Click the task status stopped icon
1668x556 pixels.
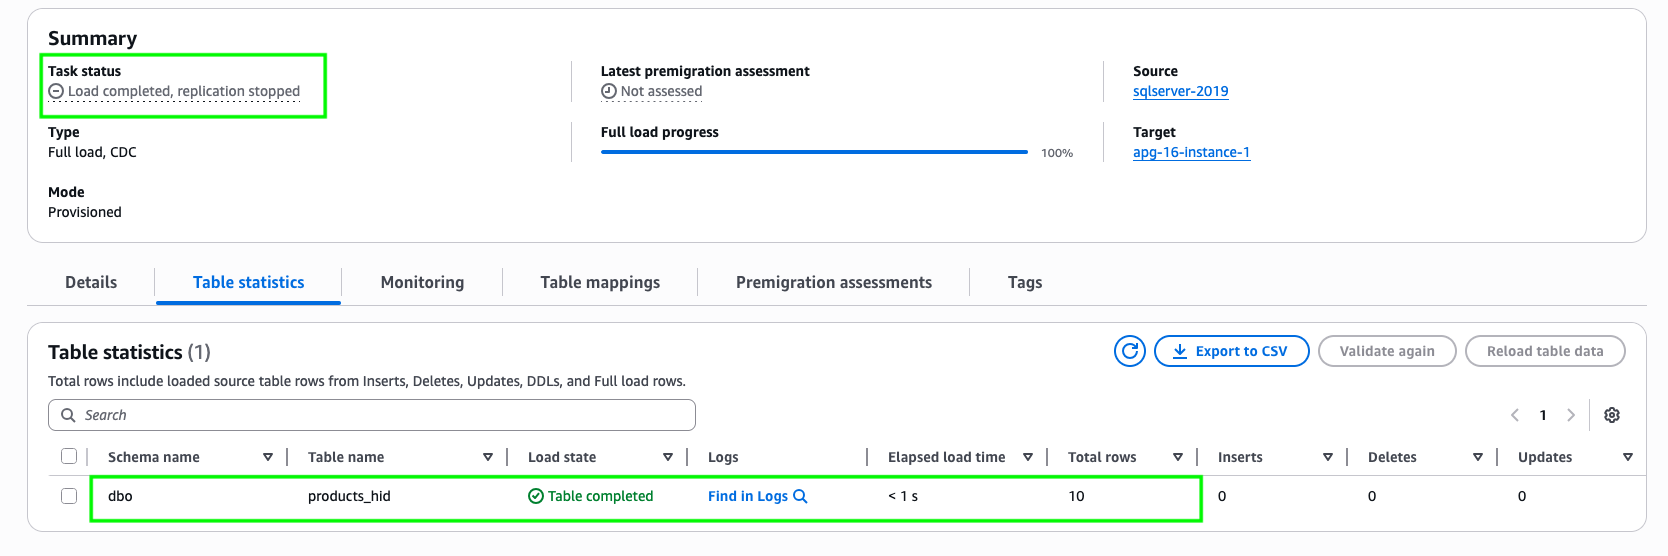pos(56,92)
